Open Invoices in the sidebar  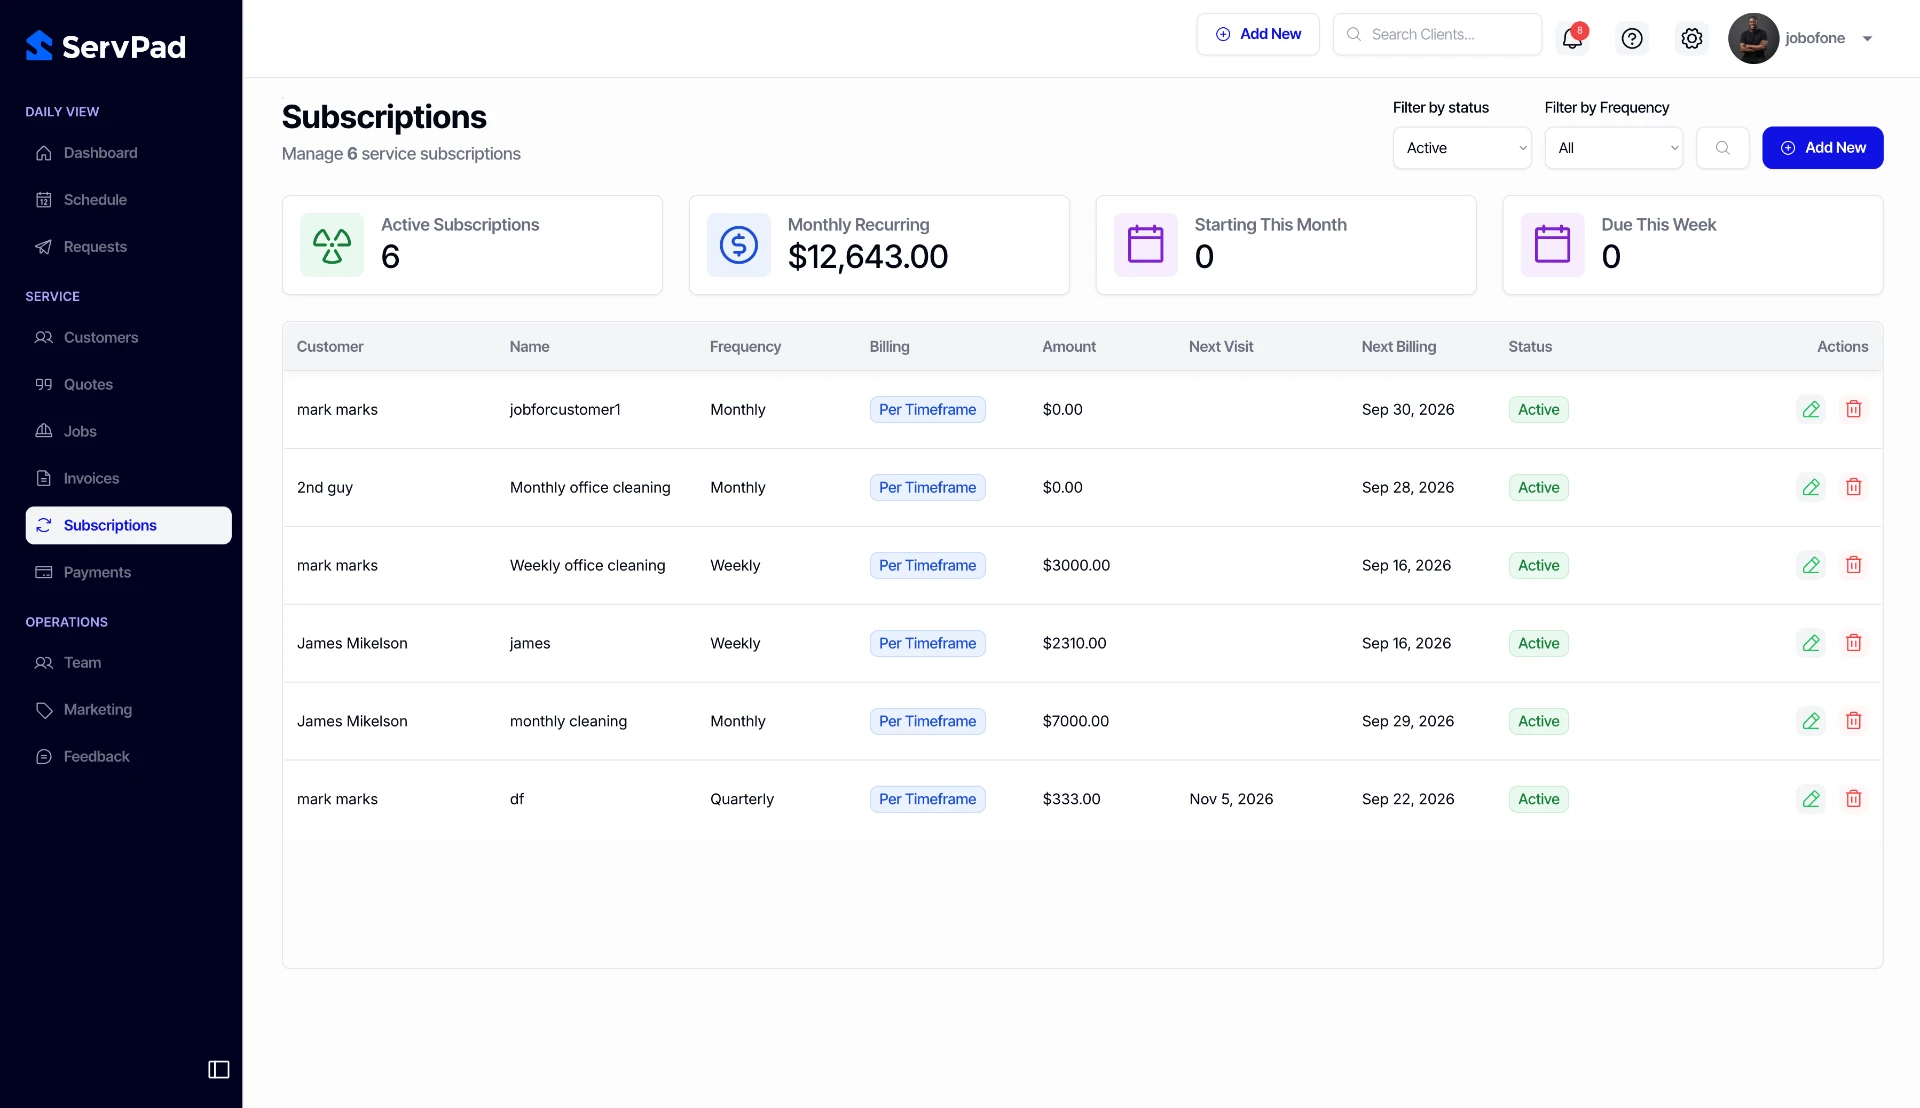128,479
